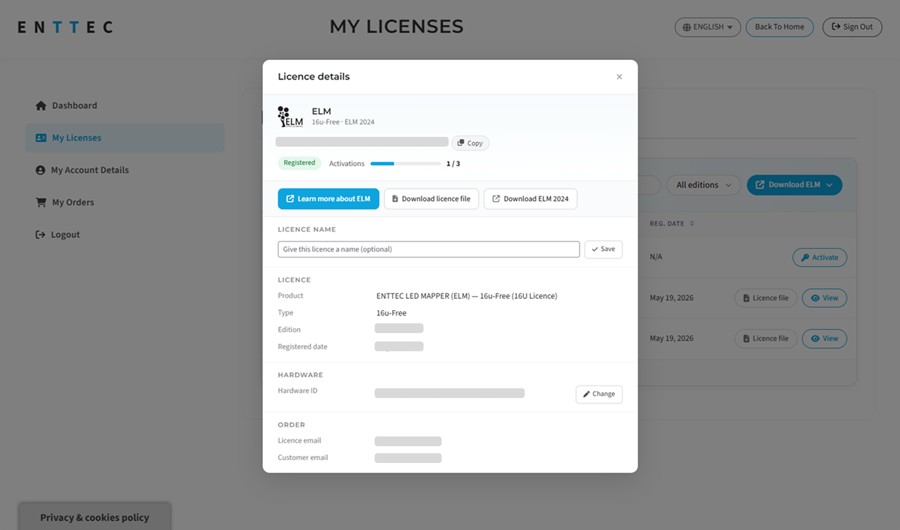Click the Dashboard home icon
The image size is (900, 530).
pyautogui.click(x=41, y=106)
